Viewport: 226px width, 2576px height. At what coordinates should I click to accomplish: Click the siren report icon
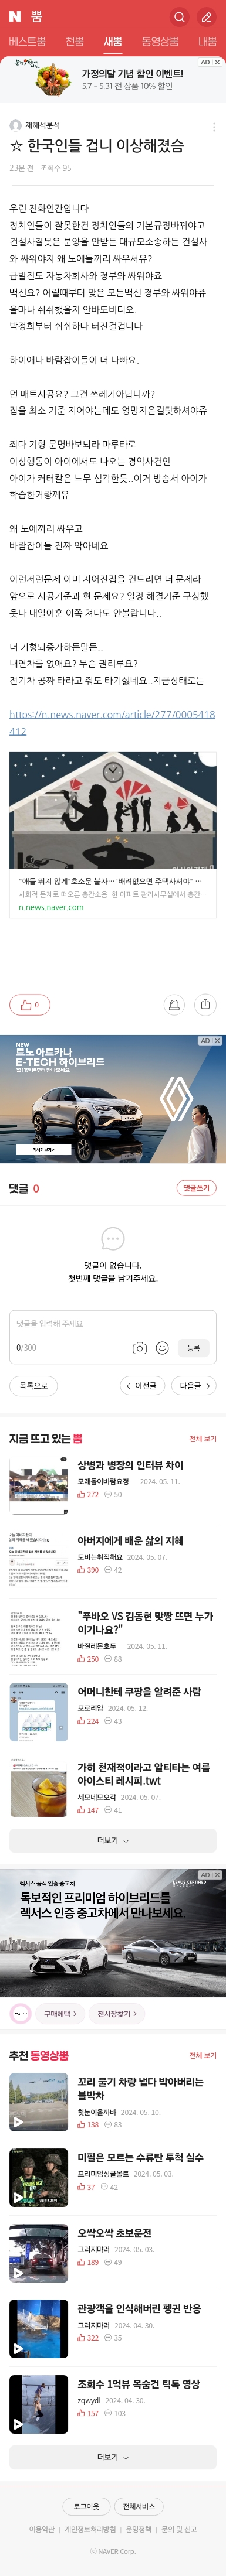click(x=174, y=1004)
